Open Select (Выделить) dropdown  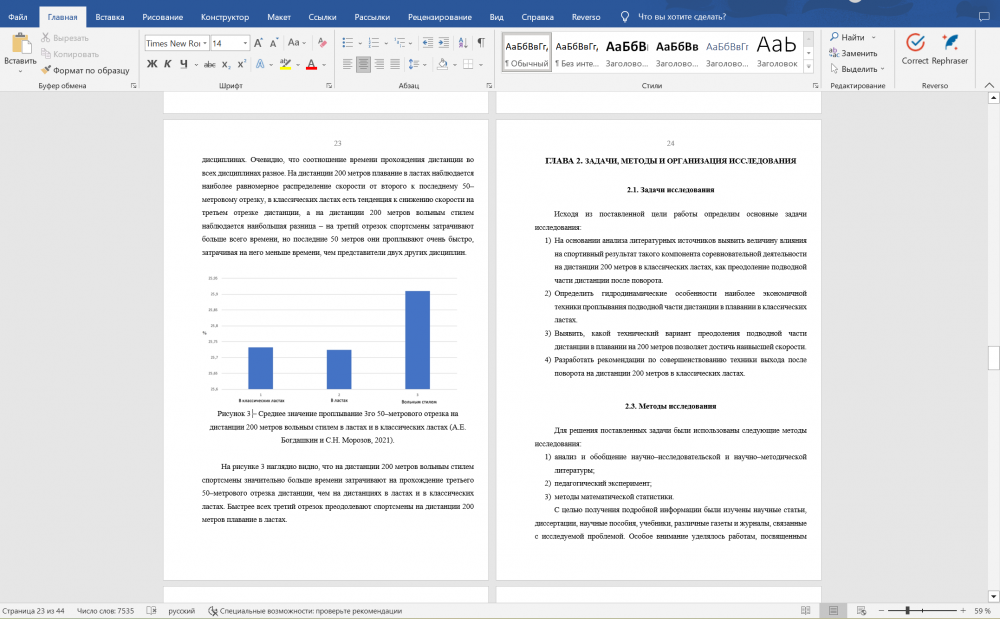(857, 69)
